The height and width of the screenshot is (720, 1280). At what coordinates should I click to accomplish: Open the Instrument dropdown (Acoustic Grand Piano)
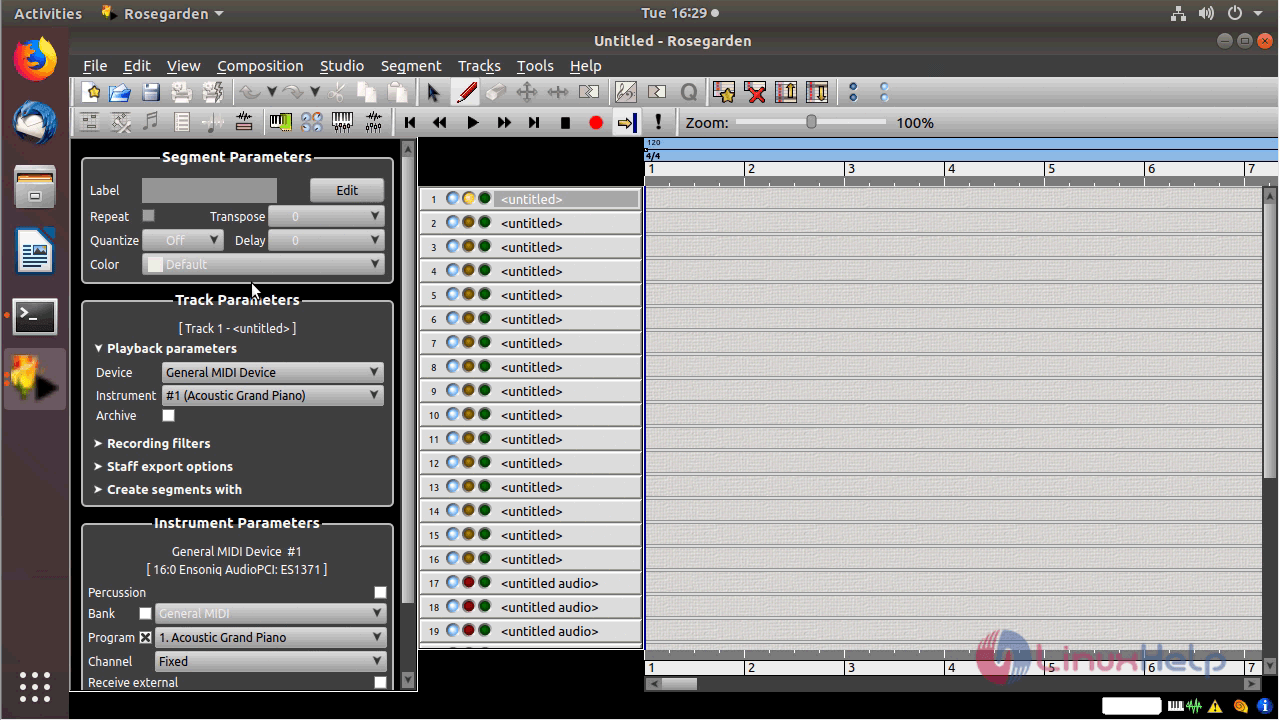(272, 395)
